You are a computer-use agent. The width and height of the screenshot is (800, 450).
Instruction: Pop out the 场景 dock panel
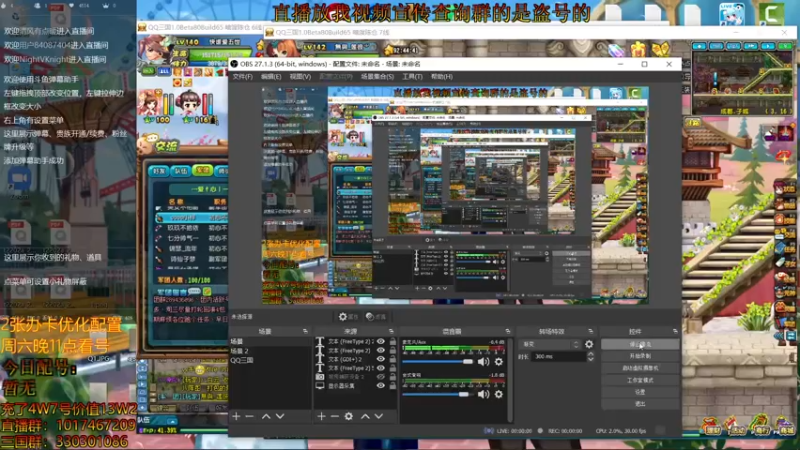coord(305,331)
